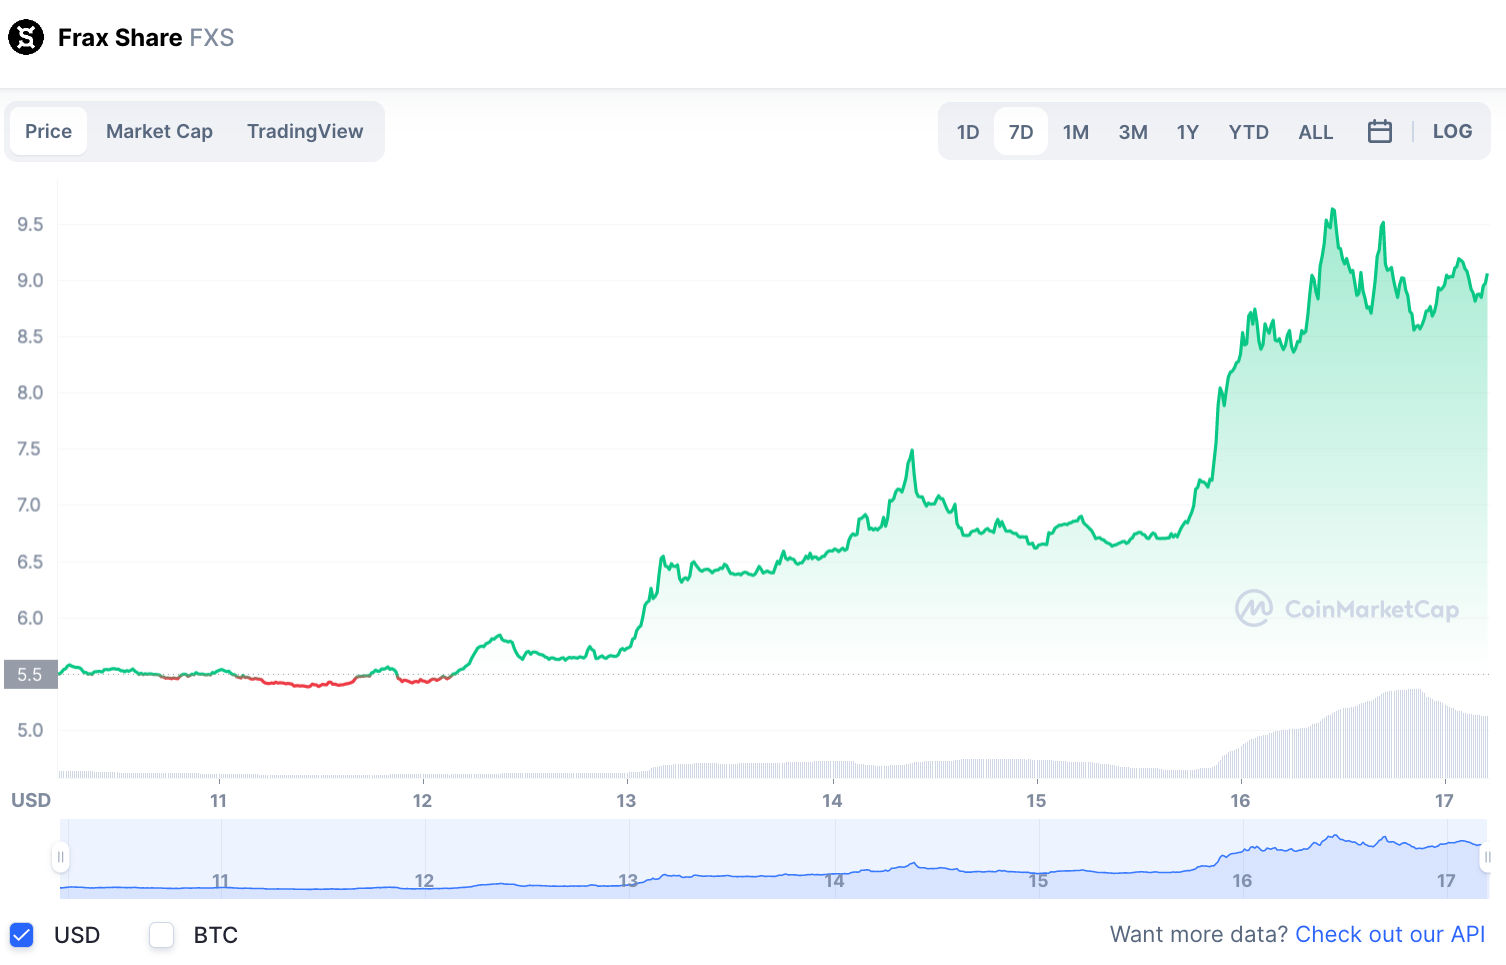Switch chart to 3M range
The width and height of the screenshot is (1506, 965).
[x=1133, y=132]
